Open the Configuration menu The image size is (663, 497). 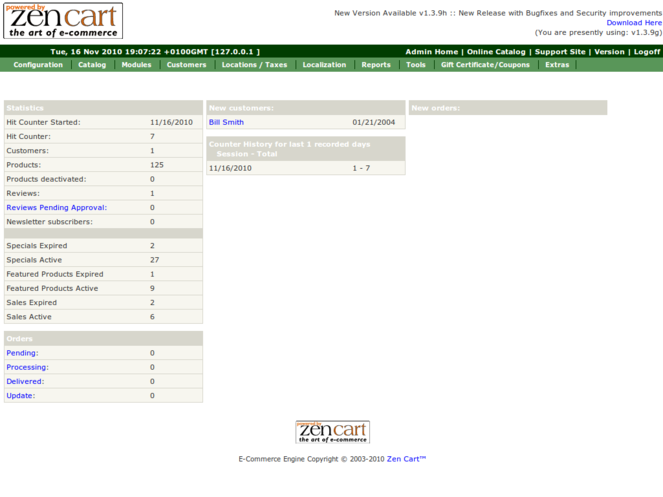pos(38,65)
